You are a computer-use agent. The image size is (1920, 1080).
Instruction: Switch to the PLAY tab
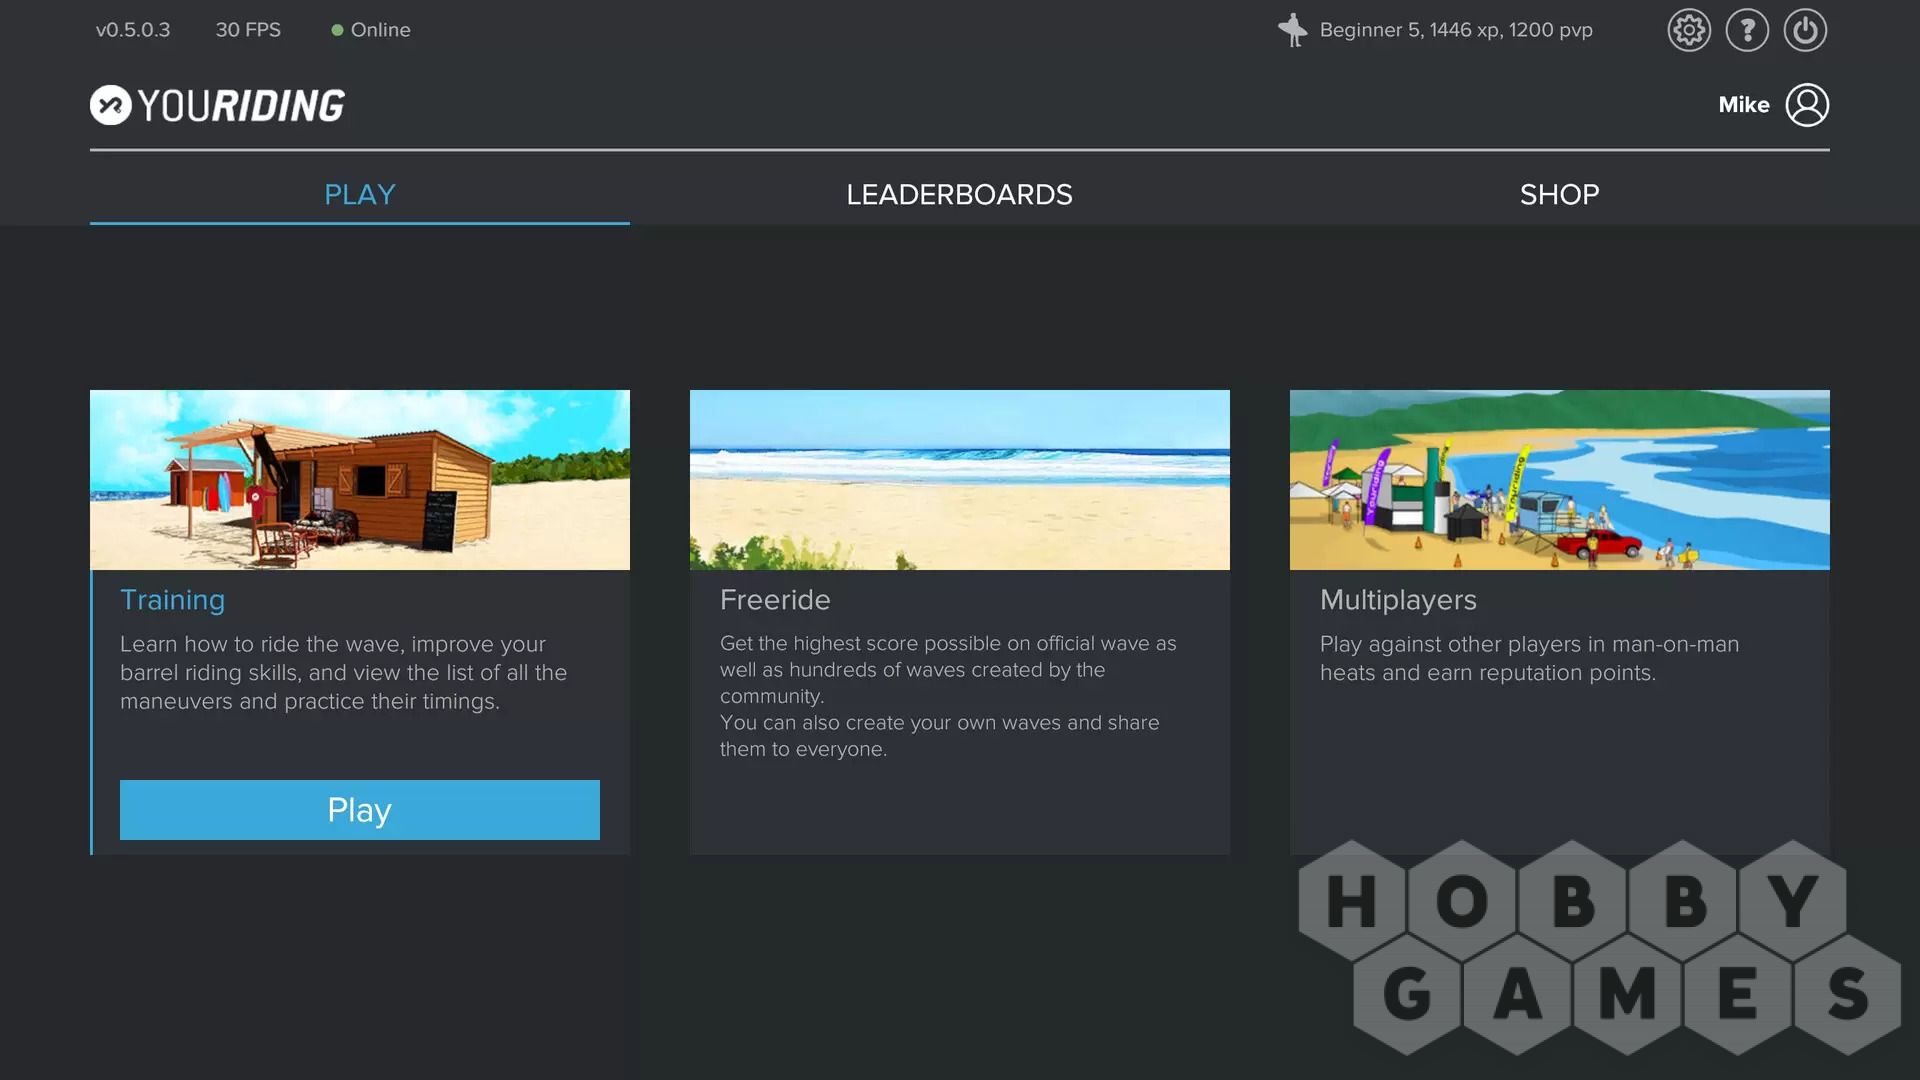[360, 194]
